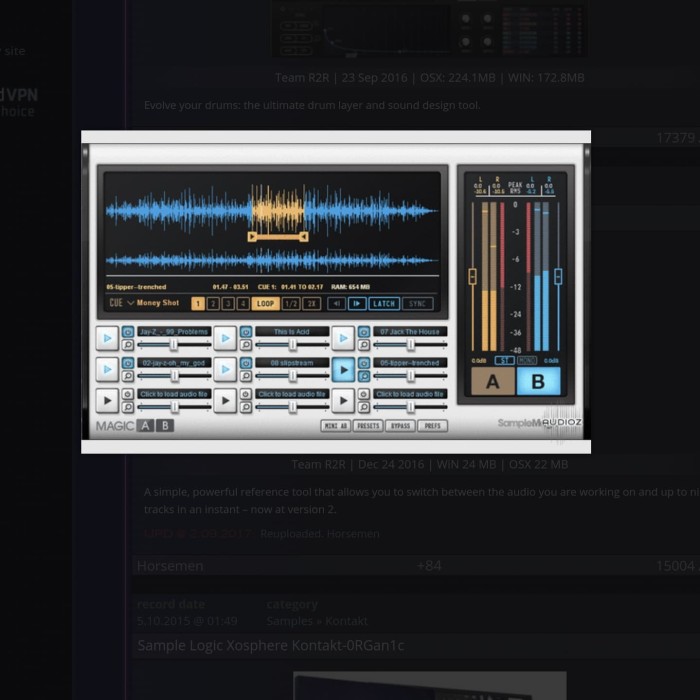Image resolution: width=700 pixels, height=700 pixels.
Task: Click the blue B gain fader handle
Action: [558, 276]
